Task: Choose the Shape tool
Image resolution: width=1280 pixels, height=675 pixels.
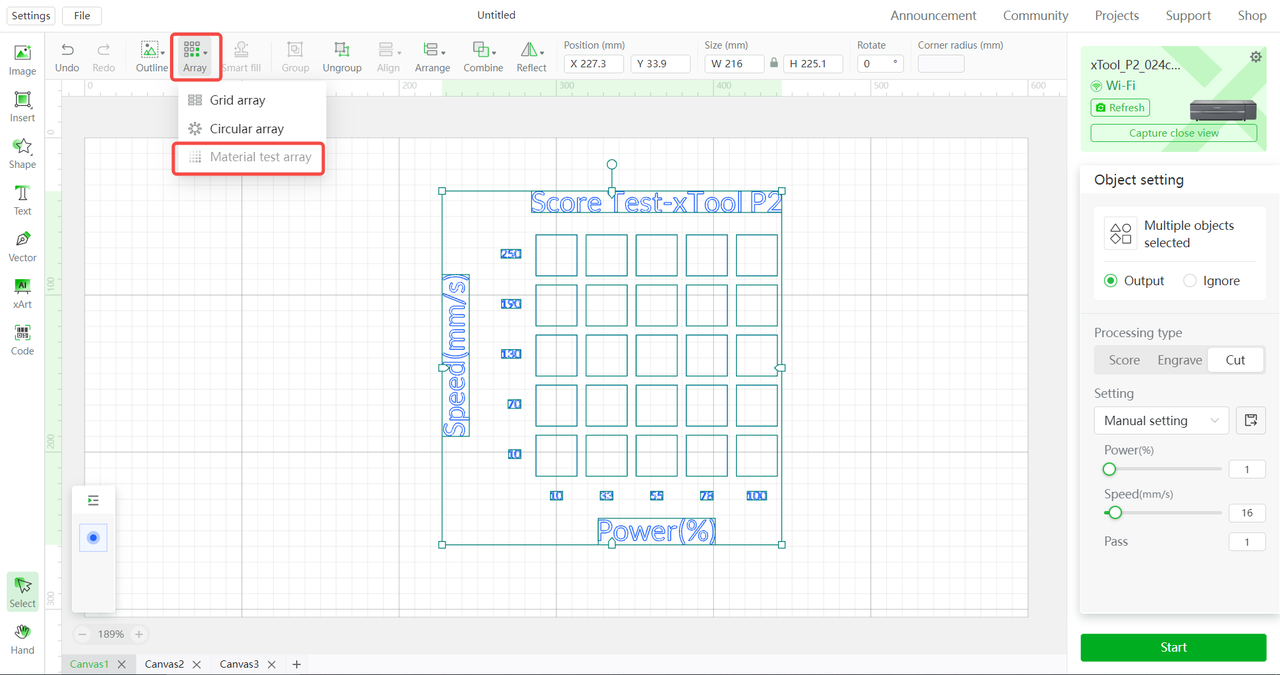Action: coord(22,153)
